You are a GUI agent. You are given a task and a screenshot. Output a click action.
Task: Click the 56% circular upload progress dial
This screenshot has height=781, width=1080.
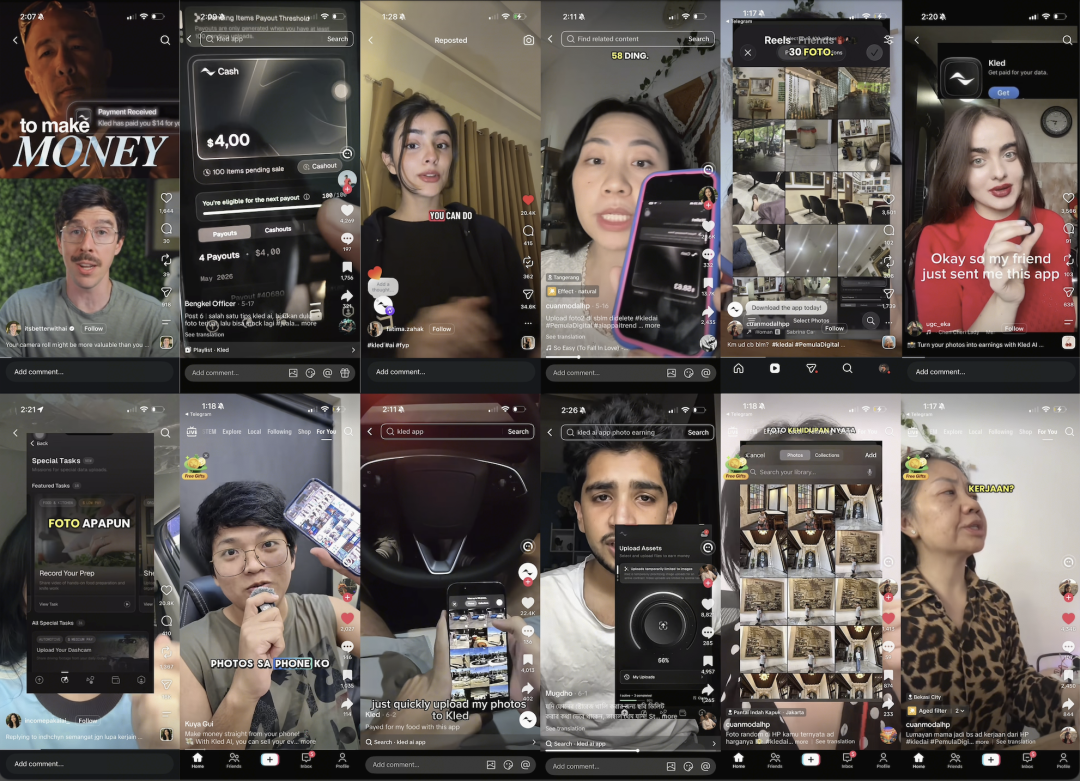click(x=663, y=625)
